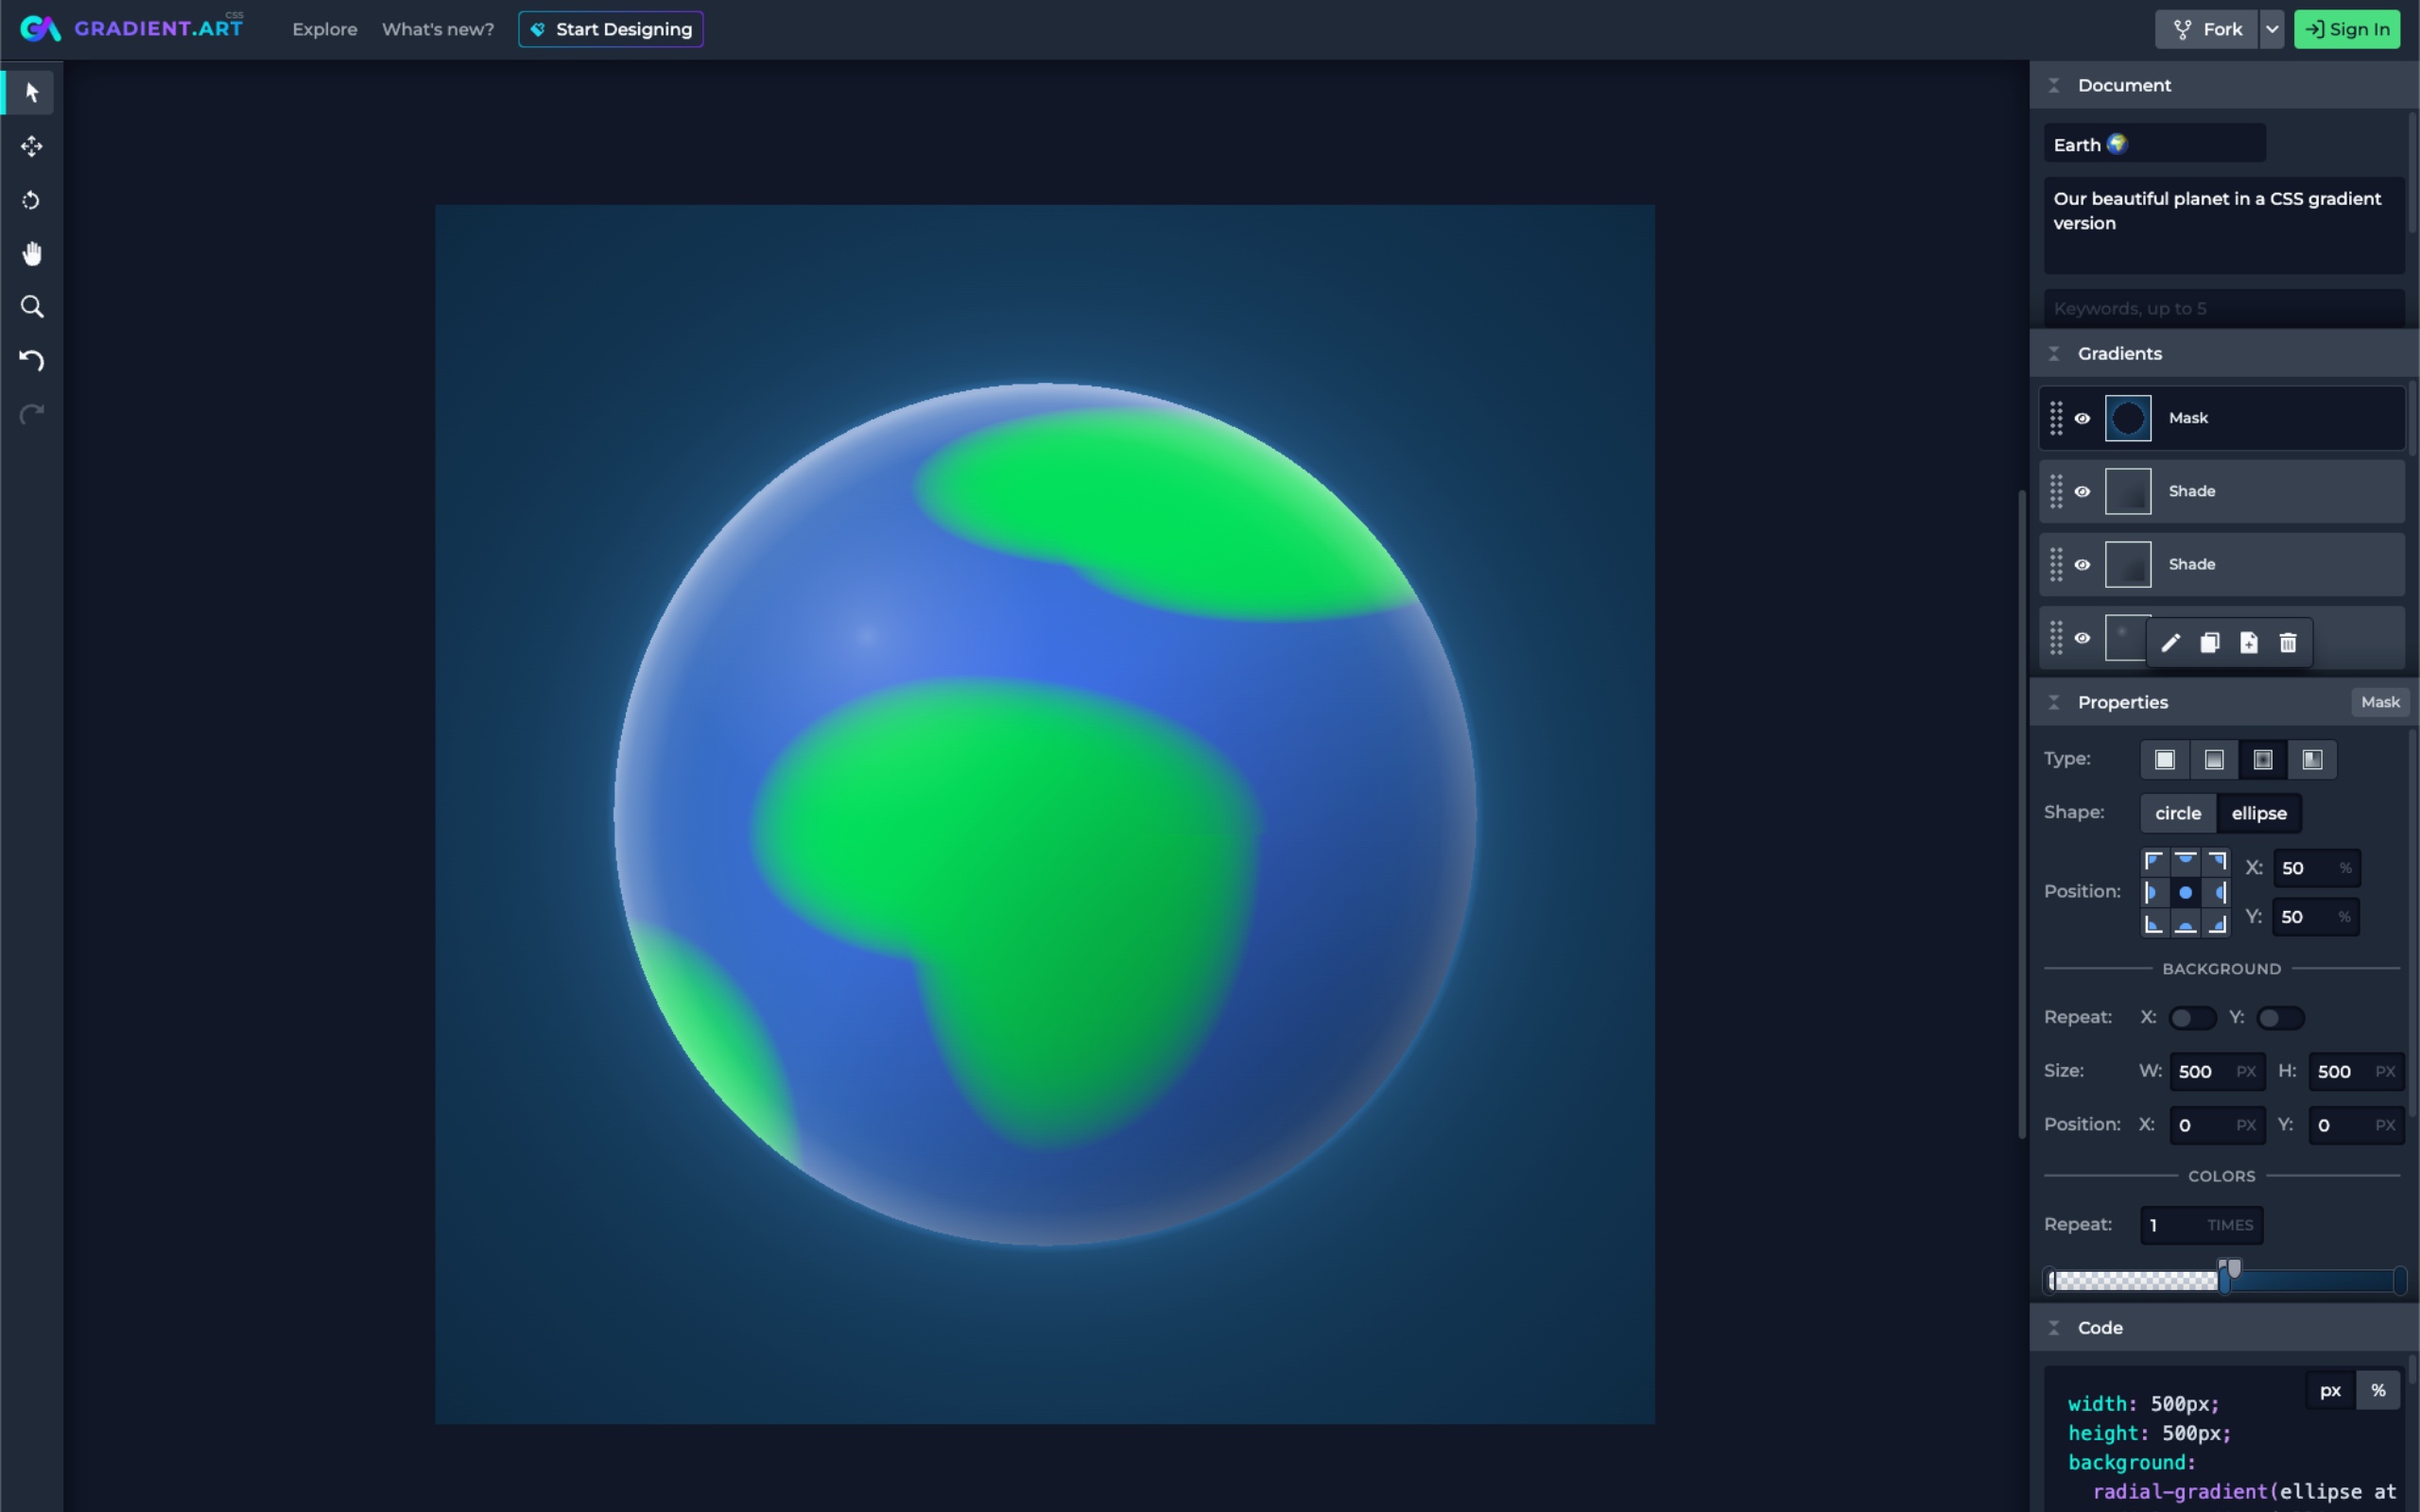The width and height of the screenshot is (2420, 1512).
Task: Switch shape to circle
Action: pos(2178,813)
